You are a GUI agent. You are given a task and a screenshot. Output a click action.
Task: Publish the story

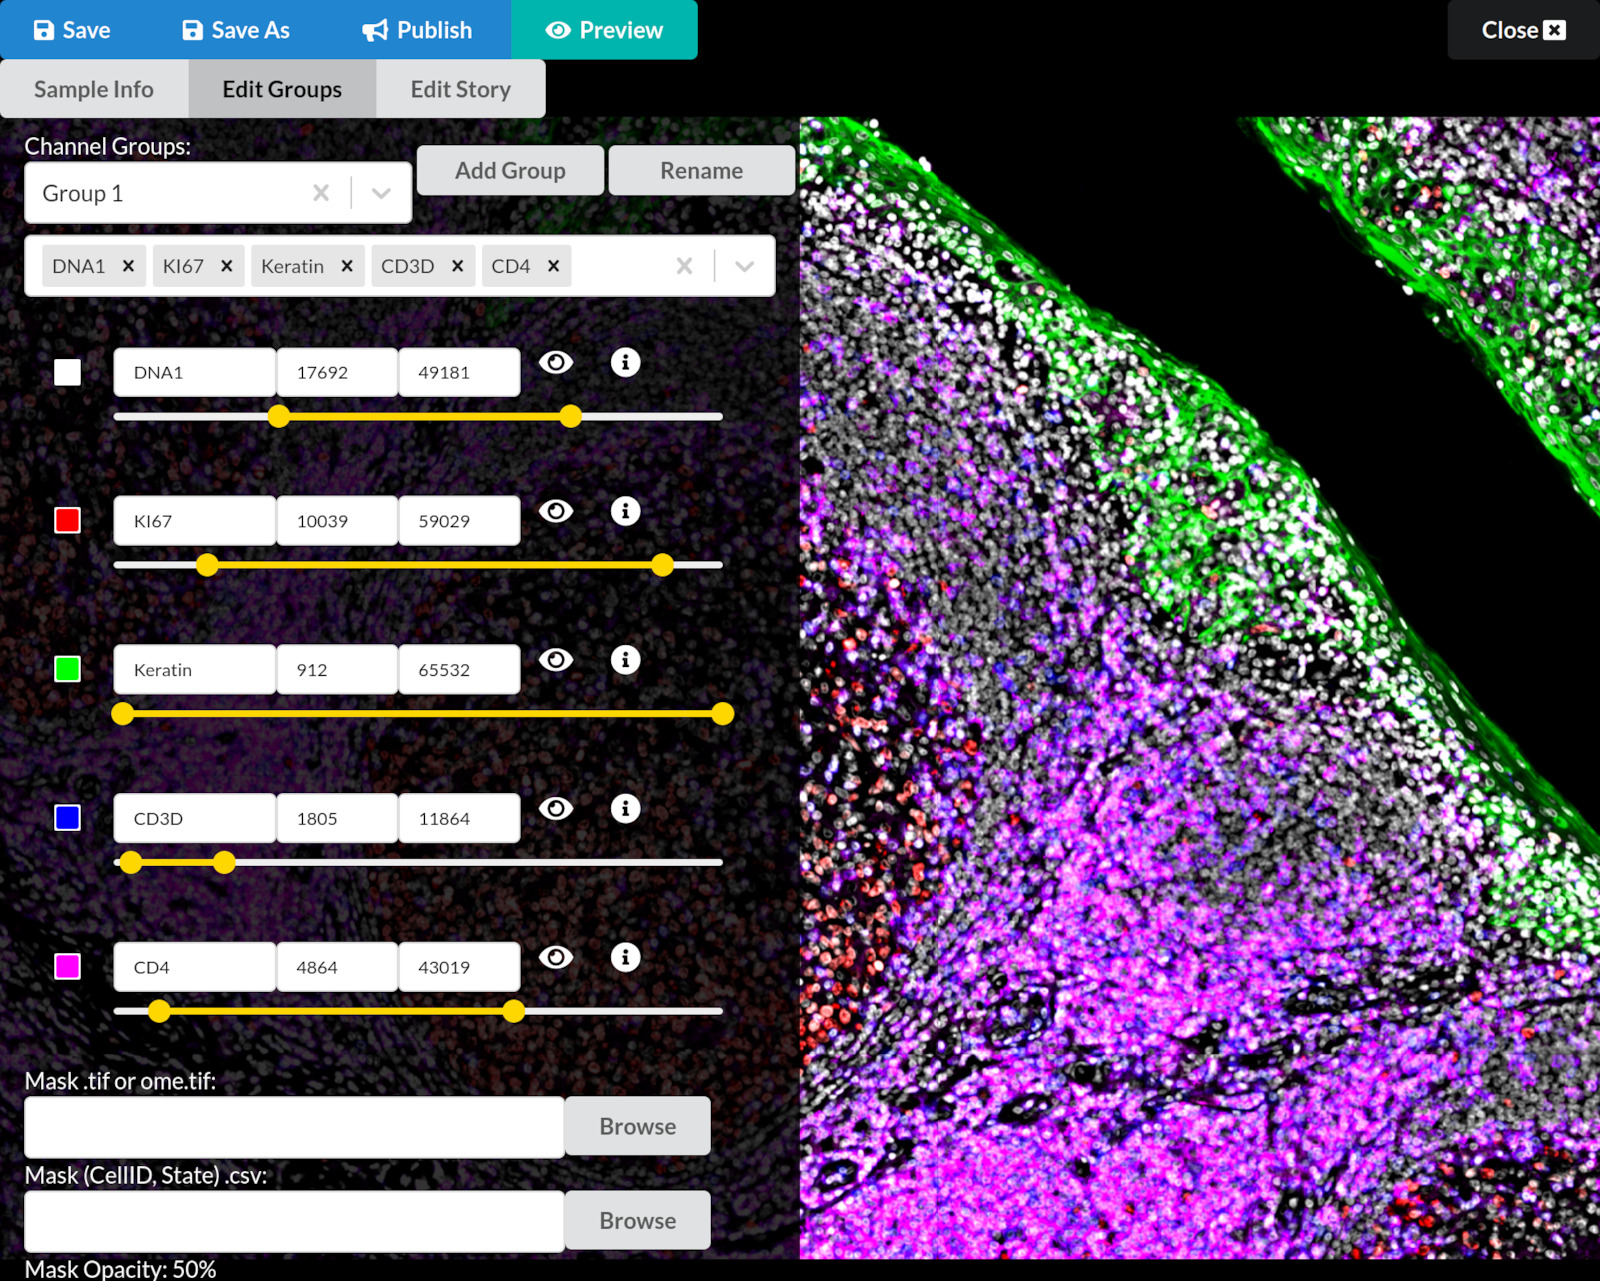pos(417,30)
